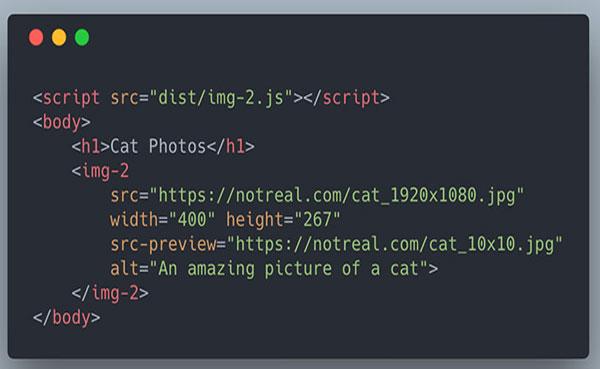
Task: Click the width attribute name
Action: click(x=134, y=220)
